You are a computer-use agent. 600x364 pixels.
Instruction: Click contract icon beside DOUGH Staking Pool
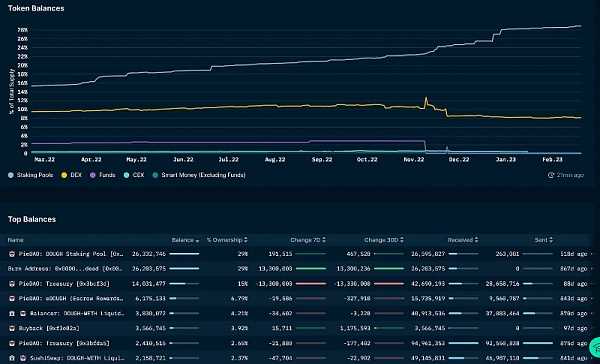point(12,254)
